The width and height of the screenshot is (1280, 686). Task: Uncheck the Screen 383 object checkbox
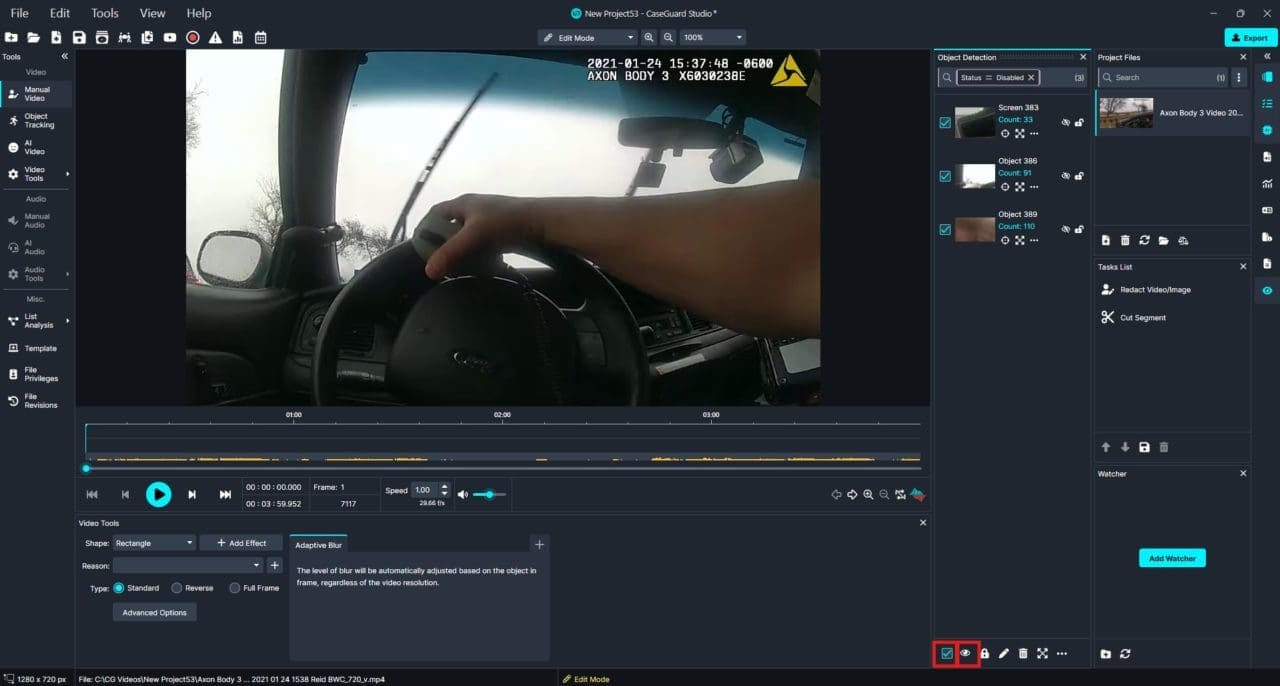pyautogui.click(x=945, y=122)
